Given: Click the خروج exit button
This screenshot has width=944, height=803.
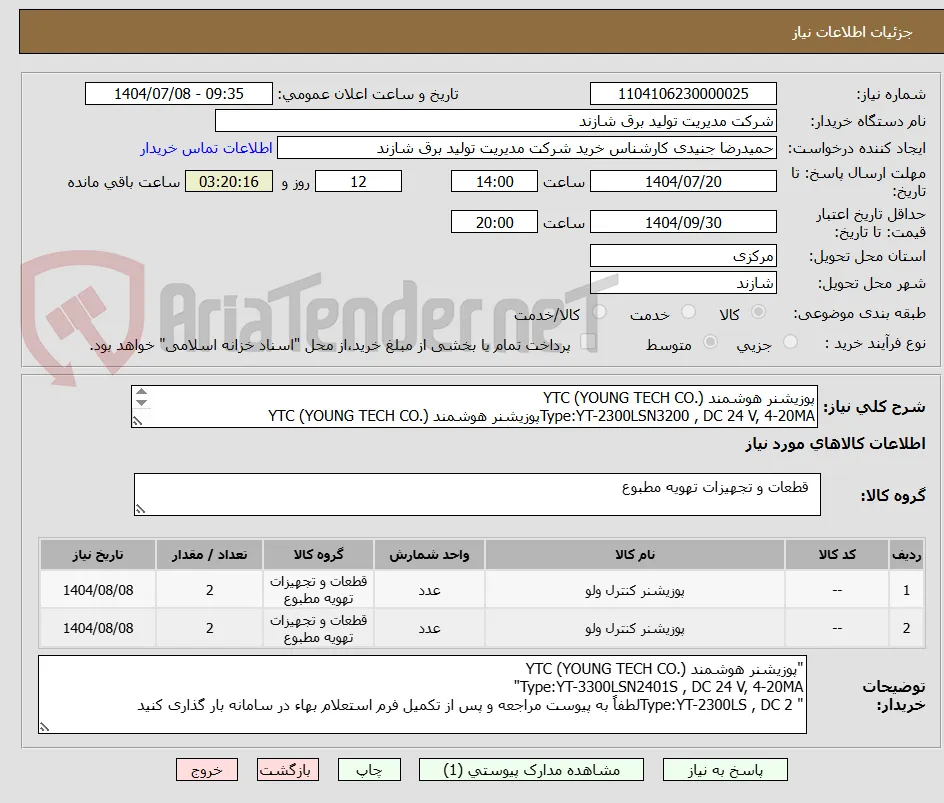Looking at the screenshot, I should tap(207, 770).
